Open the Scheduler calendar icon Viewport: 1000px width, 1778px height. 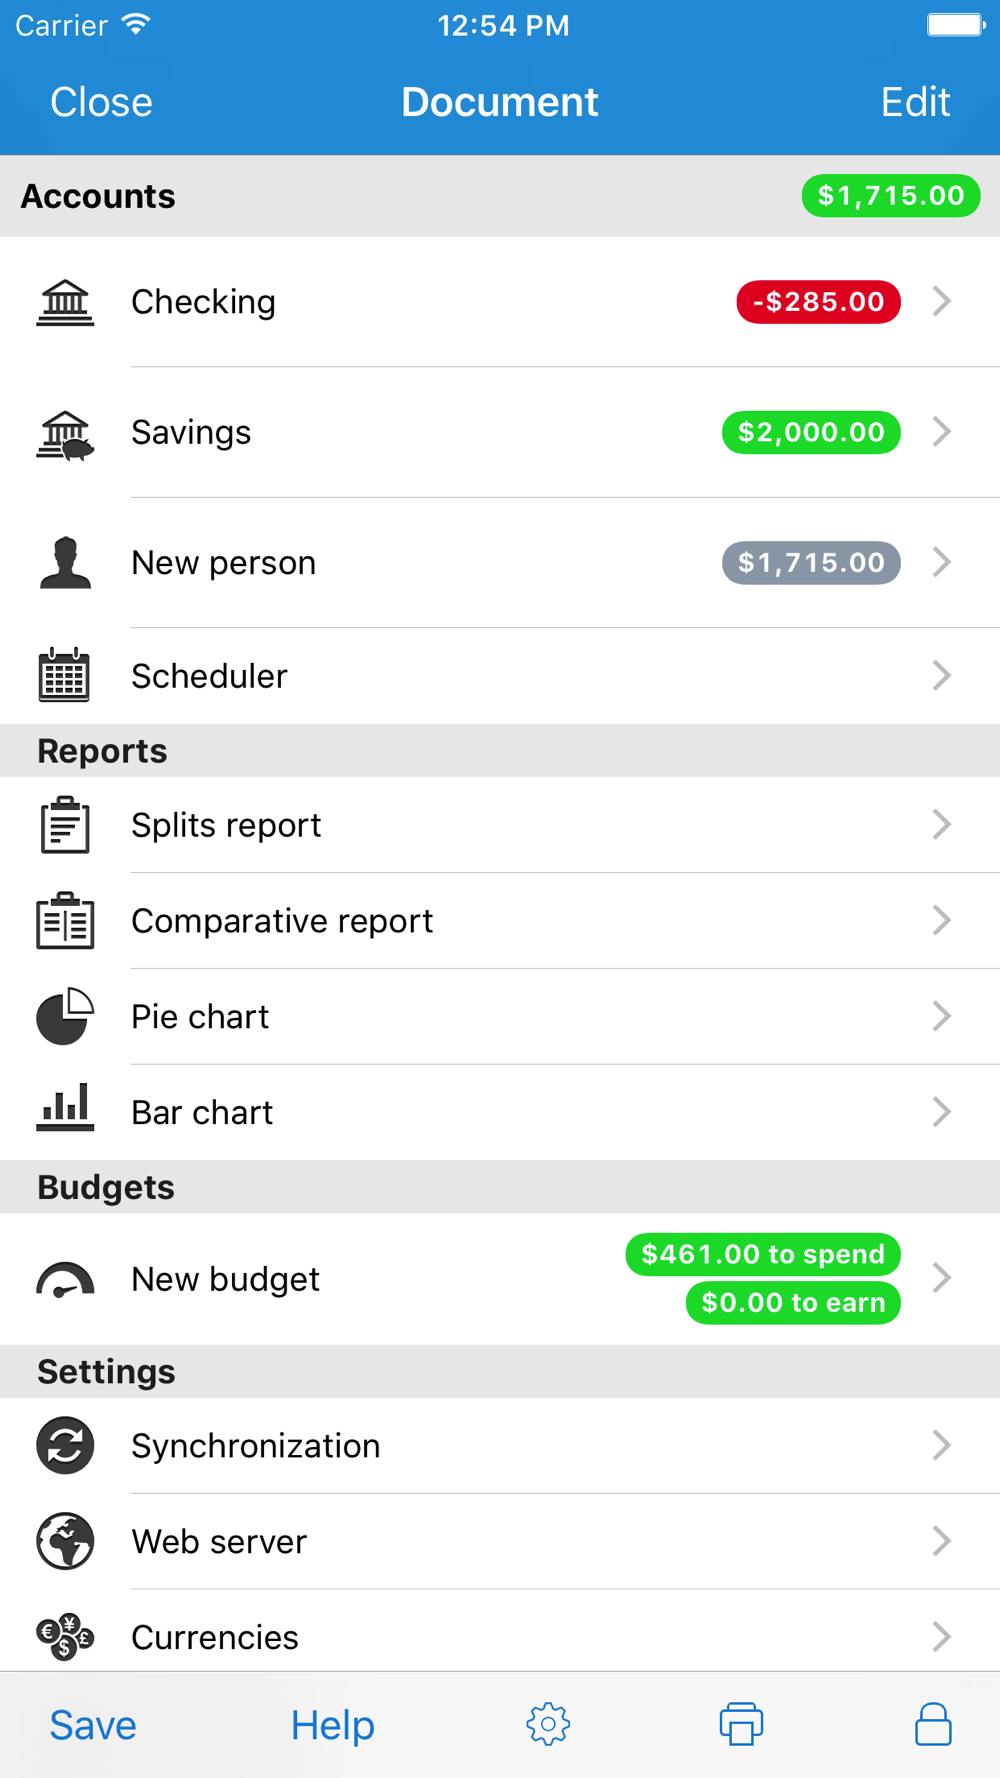pyautogui.click(x=64, y=675)
